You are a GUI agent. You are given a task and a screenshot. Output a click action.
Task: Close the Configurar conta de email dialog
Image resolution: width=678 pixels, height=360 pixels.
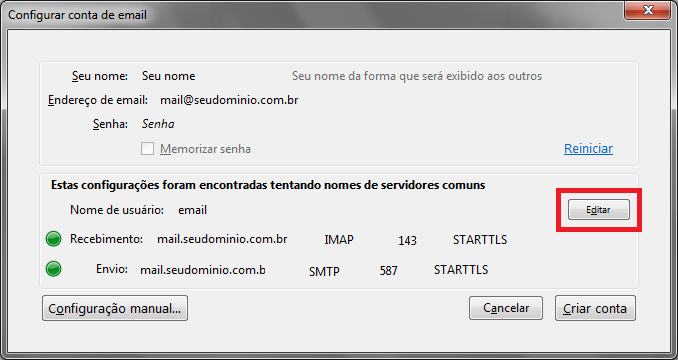click(x=647, y=10)
